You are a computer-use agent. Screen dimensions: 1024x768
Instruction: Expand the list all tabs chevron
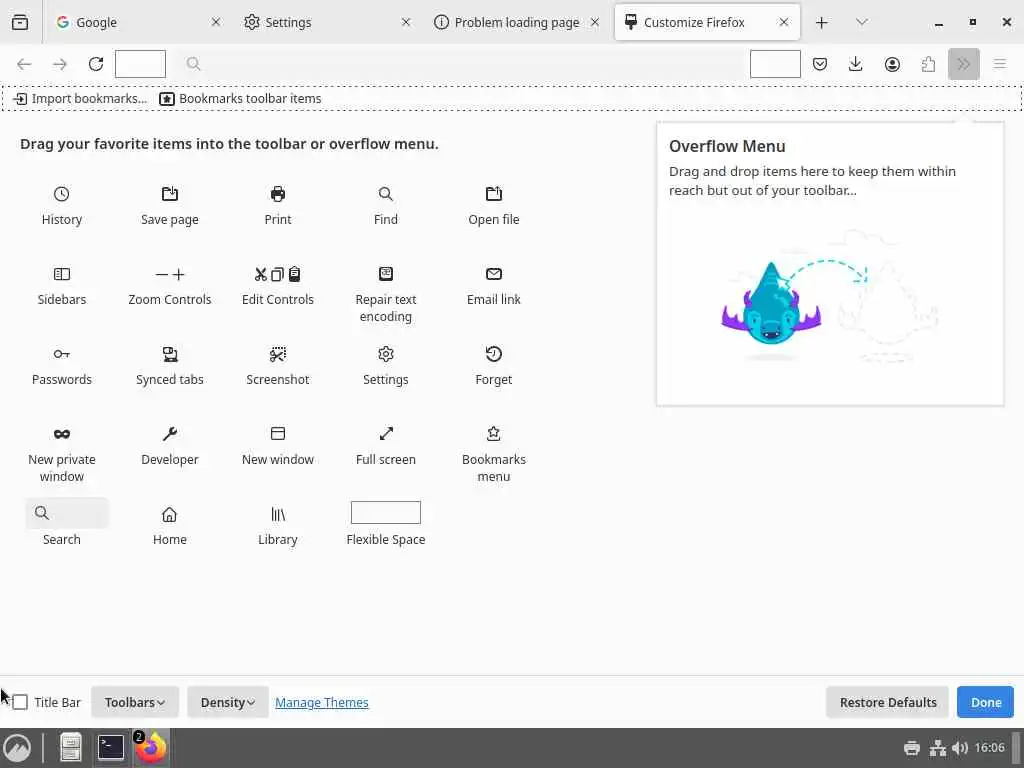click(862, 22)
